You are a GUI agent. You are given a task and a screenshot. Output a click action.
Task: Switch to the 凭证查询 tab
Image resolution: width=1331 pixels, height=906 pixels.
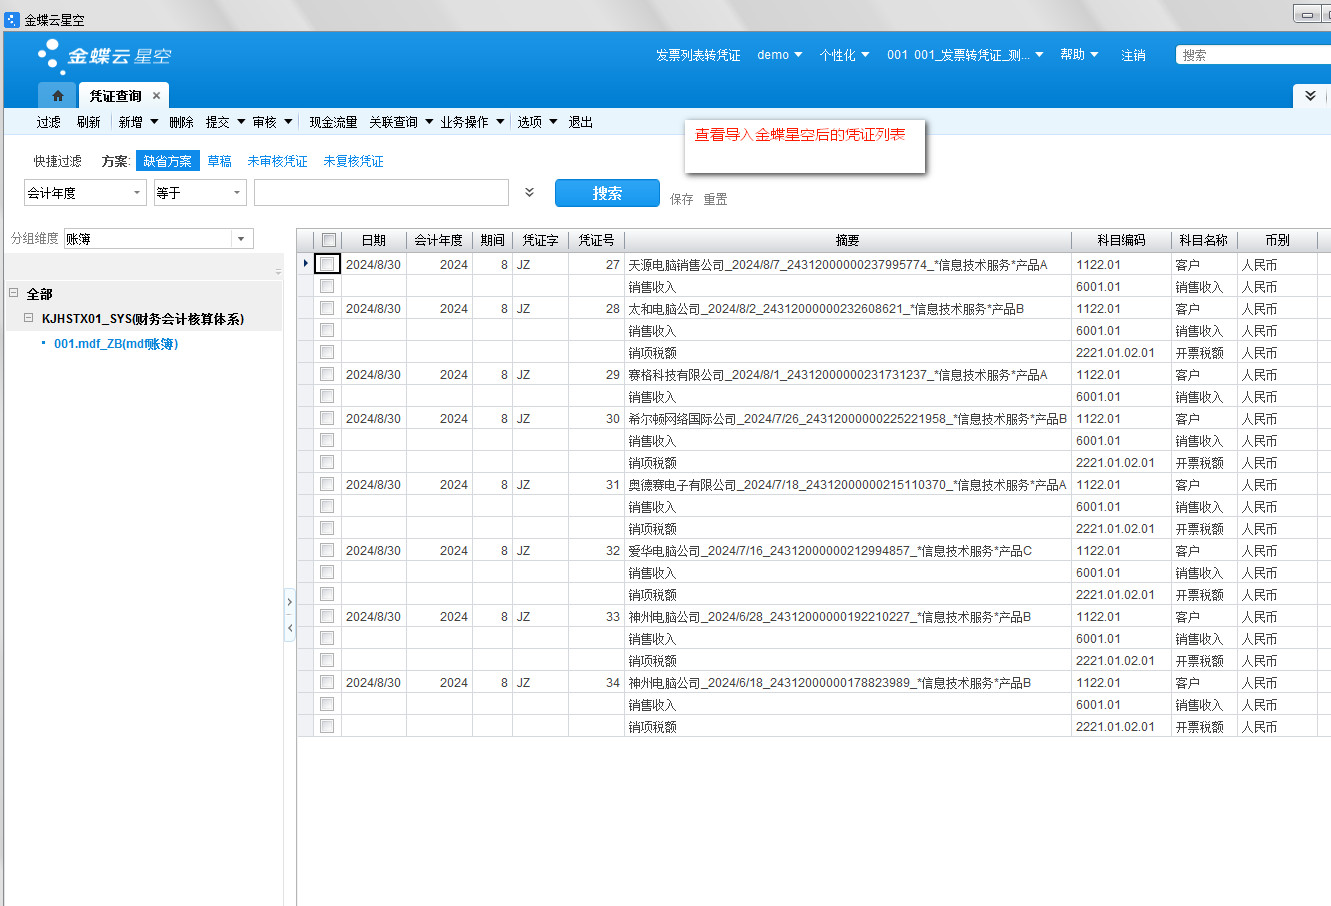(116, 96)
